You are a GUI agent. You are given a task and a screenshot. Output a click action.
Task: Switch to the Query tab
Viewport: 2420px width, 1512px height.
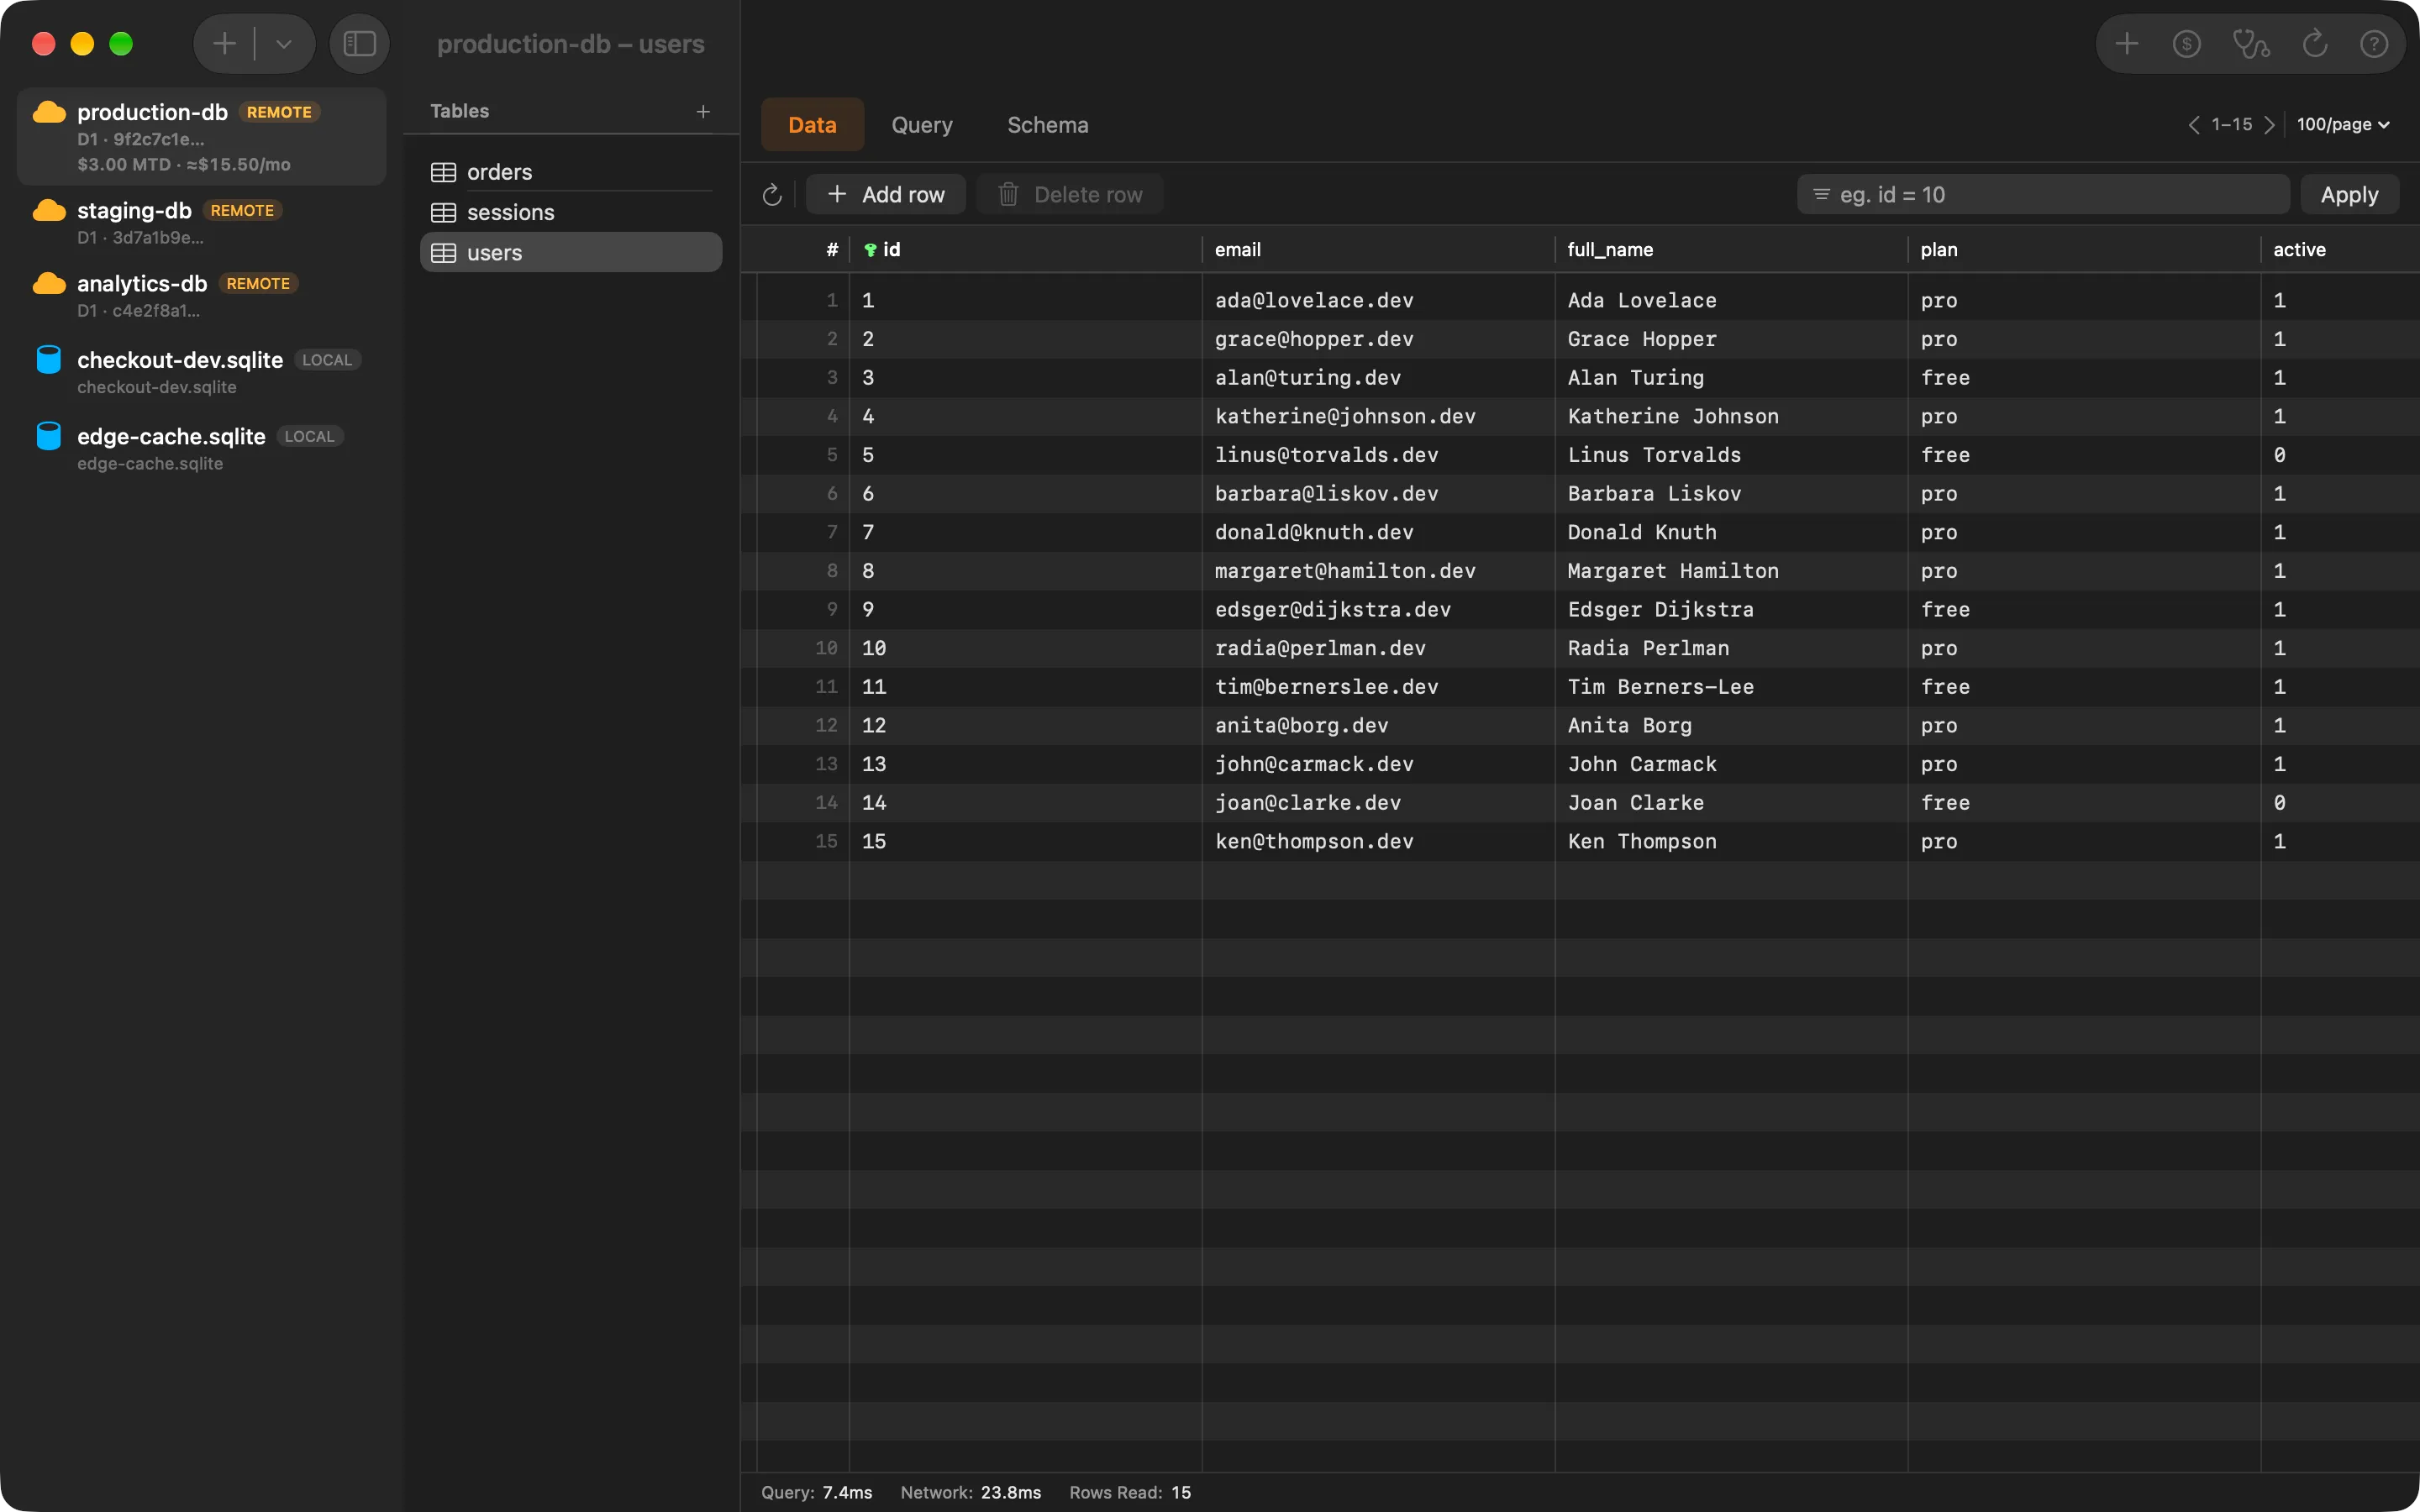pyautogui.click(x=922, y=125)
